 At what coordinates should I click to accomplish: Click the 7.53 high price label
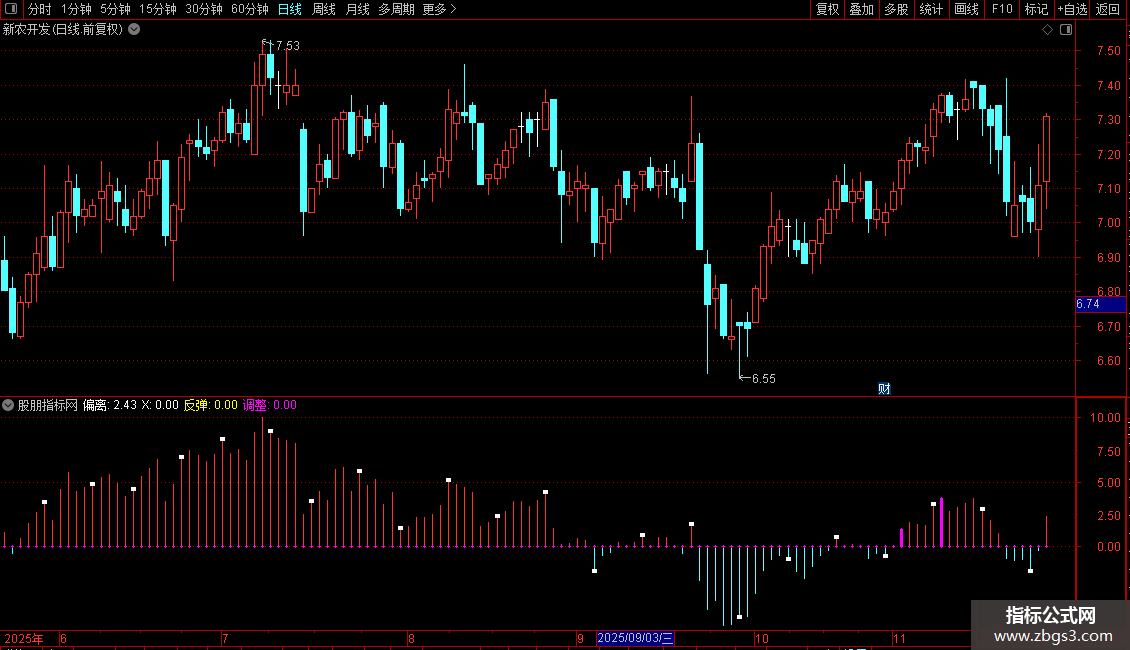tap(288, 45)
